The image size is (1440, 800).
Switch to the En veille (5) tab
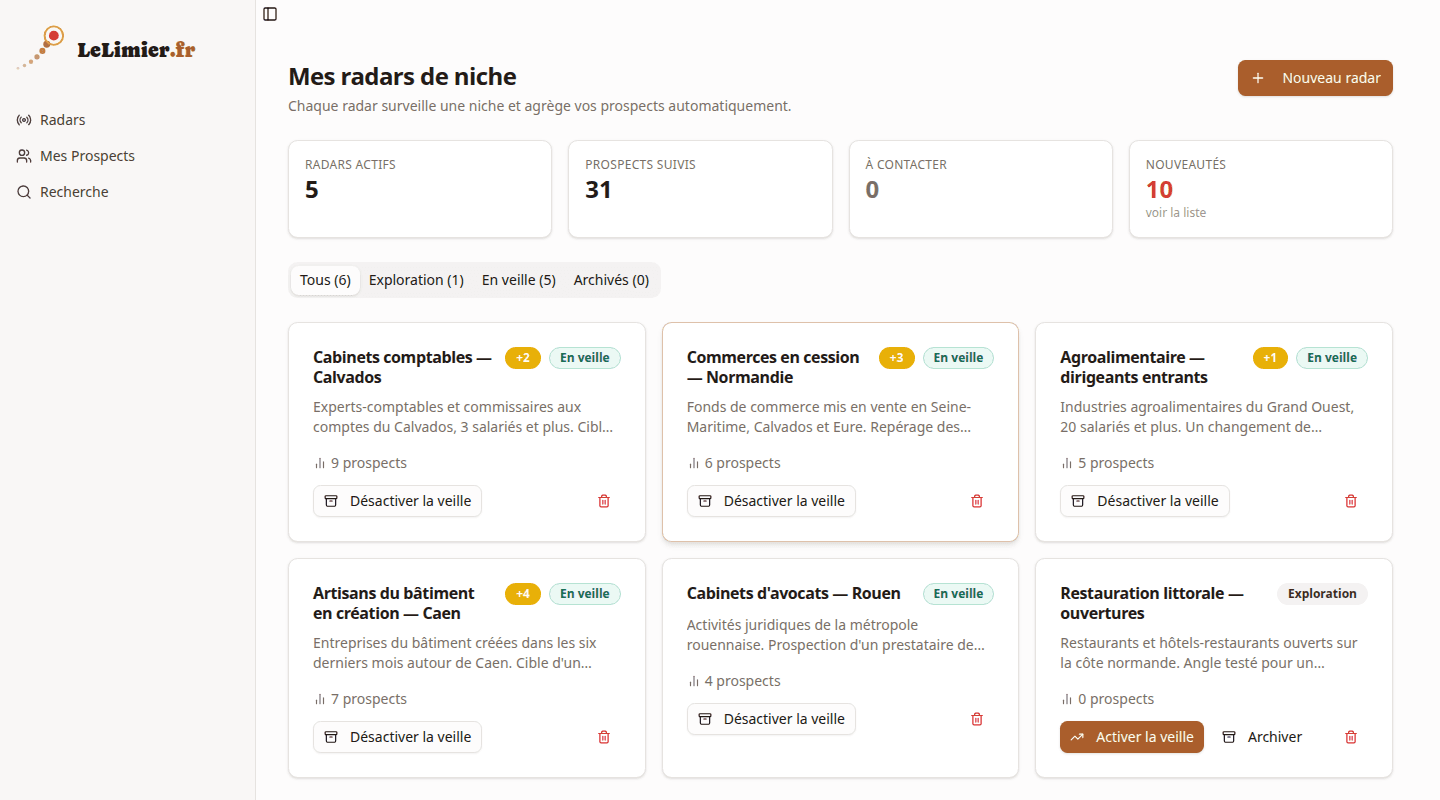(x=519, y=280)
